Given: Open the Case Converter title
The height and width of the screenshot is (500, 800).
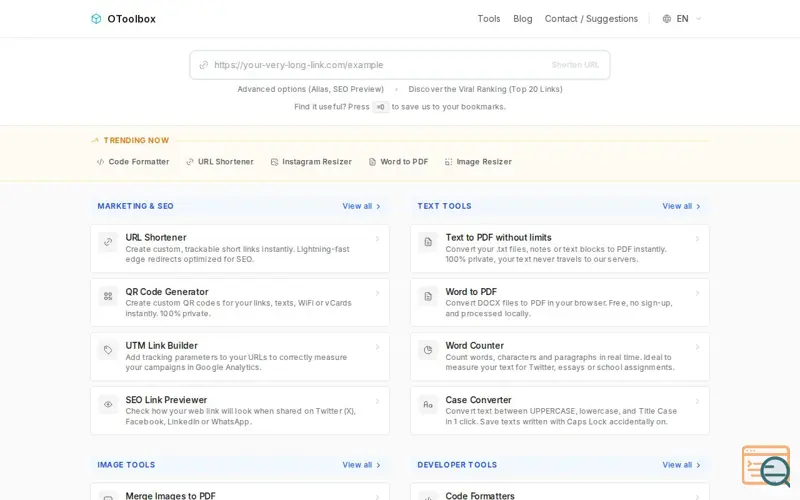Looking at the screenshot, I should point(479,400).
